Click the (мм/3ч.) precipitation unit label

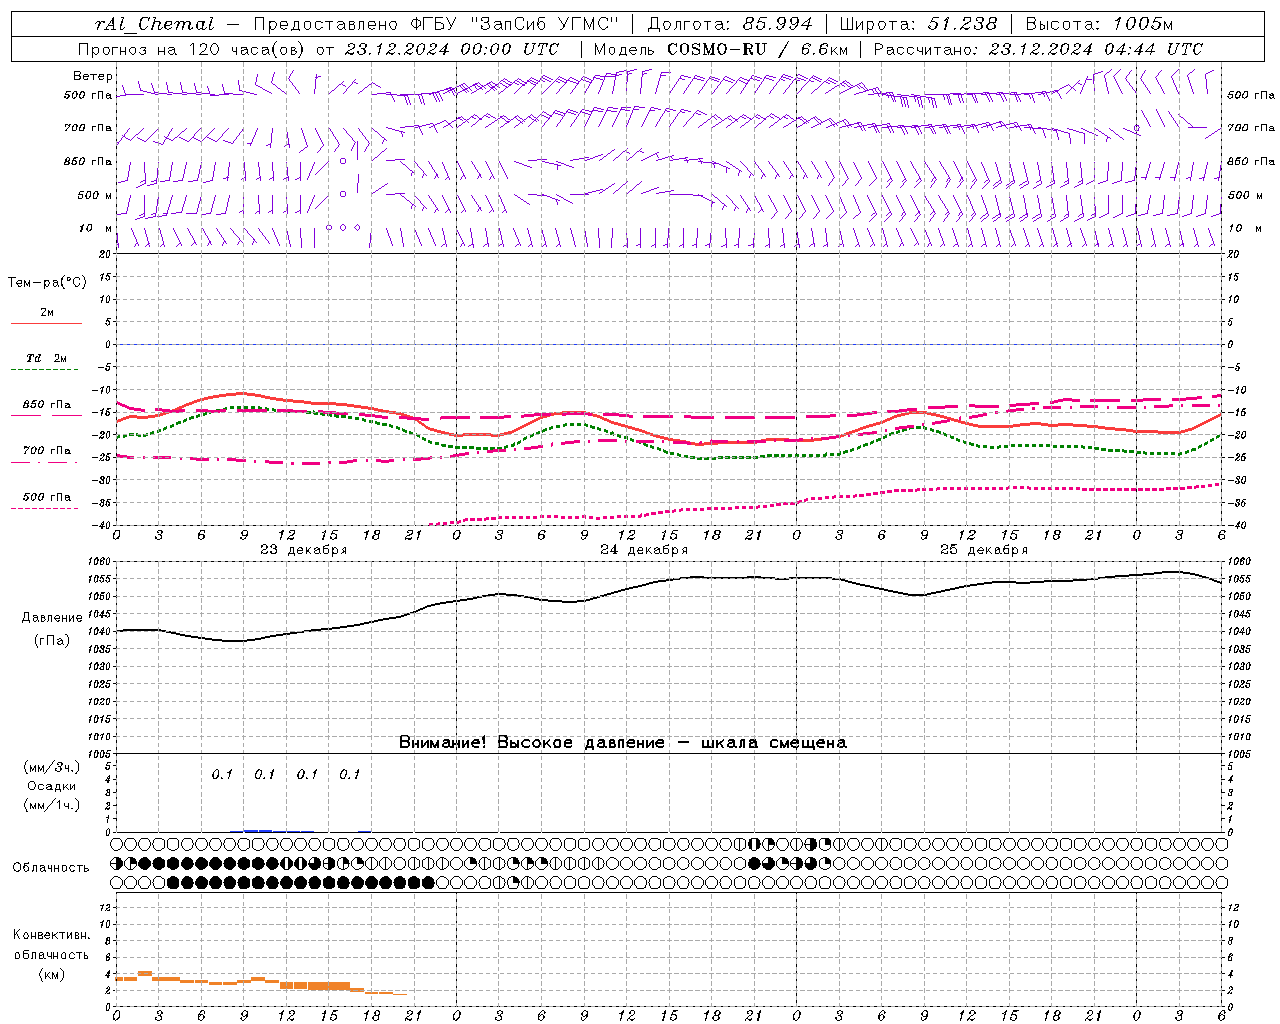(52, 767)
